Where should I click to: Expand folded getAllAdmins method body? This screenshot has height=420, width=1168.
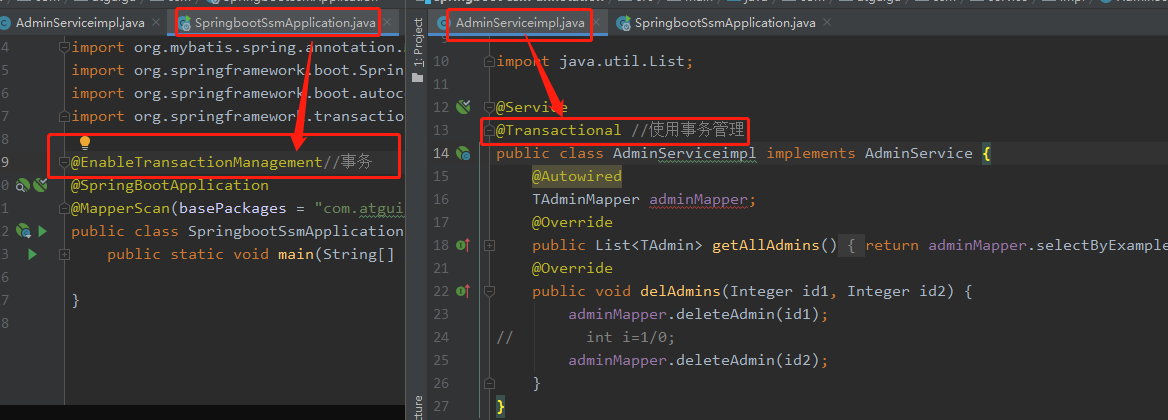pos(489,245)
